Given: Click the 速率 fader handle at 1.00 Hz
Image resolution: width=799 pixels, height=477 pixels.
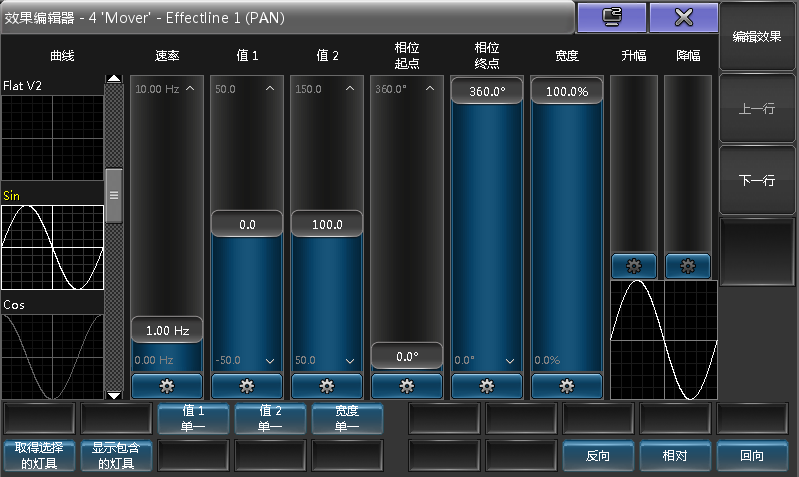Looking at the screenshot, I should coord(167,329).
